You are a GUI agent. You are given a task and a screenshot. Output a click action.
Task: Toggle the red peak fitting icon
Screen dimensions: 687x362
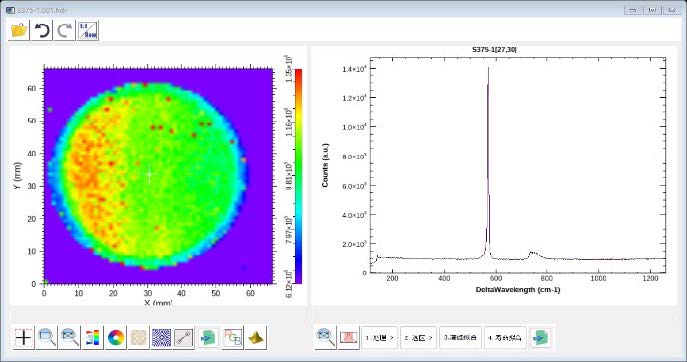349,337
